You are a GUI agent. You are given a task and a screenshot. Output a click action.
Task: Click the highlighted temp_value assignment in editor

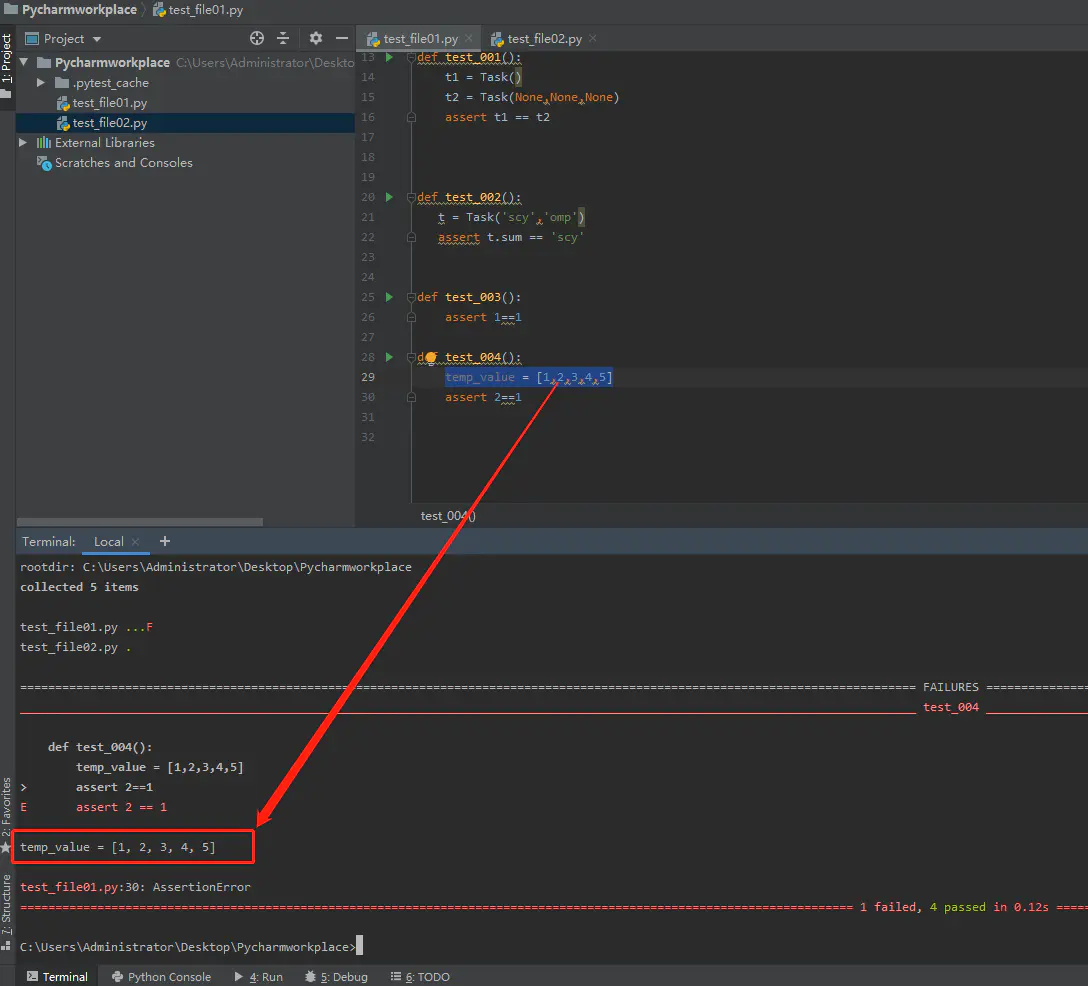click(x=528, y=377)
